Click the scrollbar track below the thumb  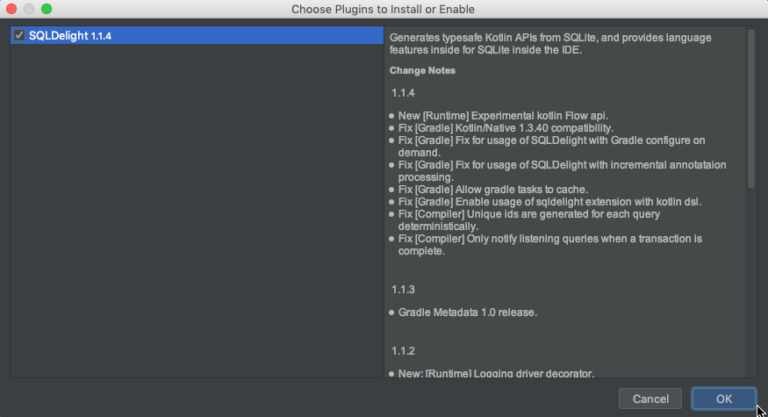point(751,280)
